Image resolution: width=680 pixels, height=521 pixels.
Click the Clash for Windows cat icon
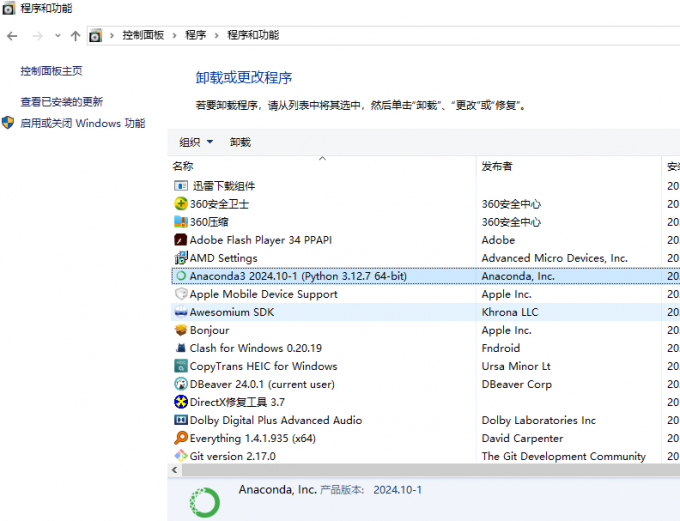pyautogui.click(x=181, y=347)
